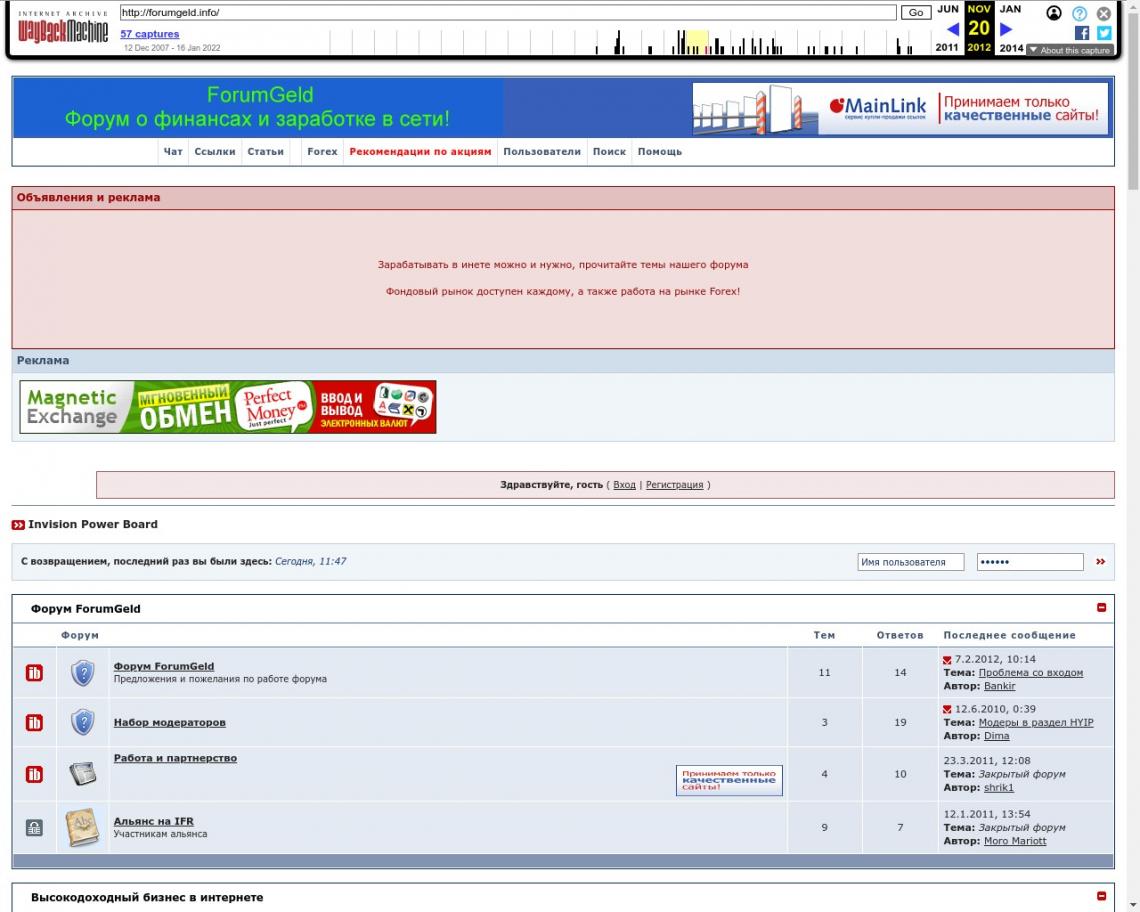Open Альянс на IFR forum link

pyautogui.click(x=153, y=821)
